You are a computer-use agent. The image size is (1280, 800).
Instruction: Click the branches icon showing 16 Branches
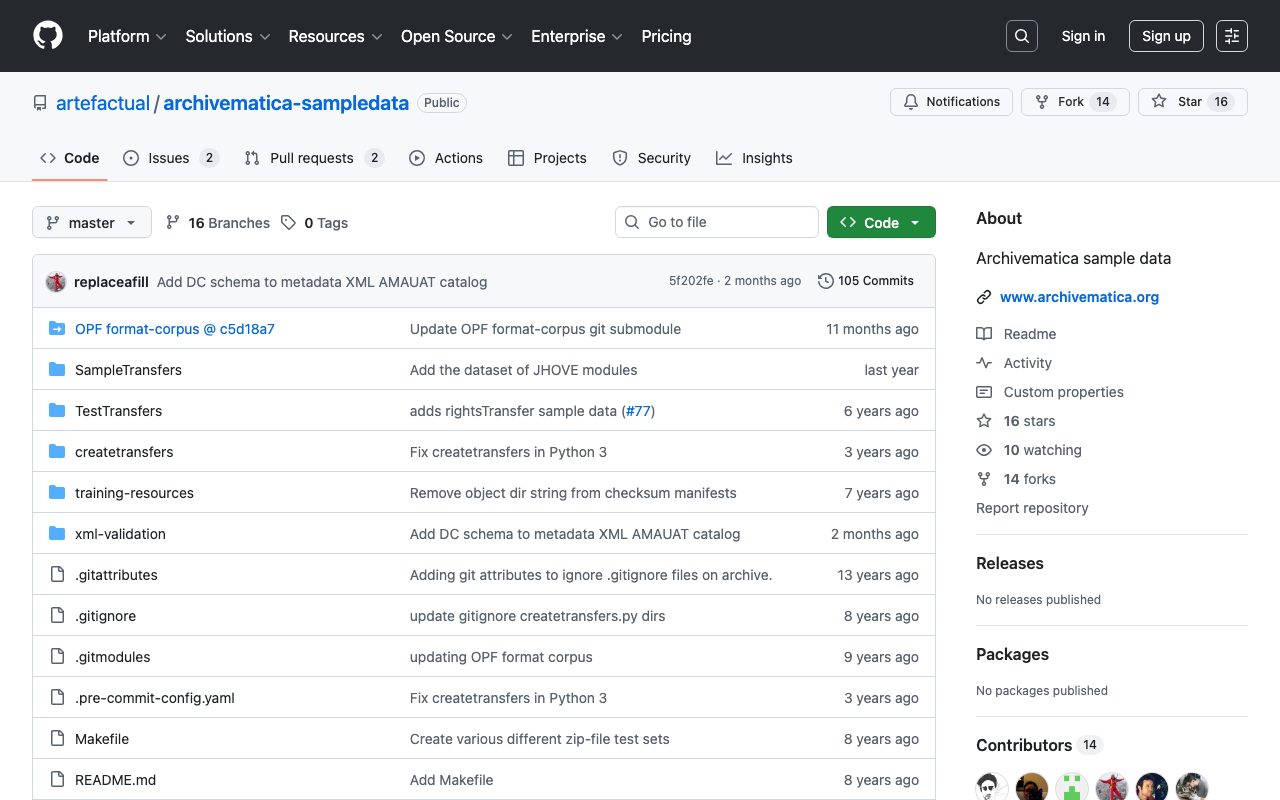pyautogui.click(x=173, y=223)
